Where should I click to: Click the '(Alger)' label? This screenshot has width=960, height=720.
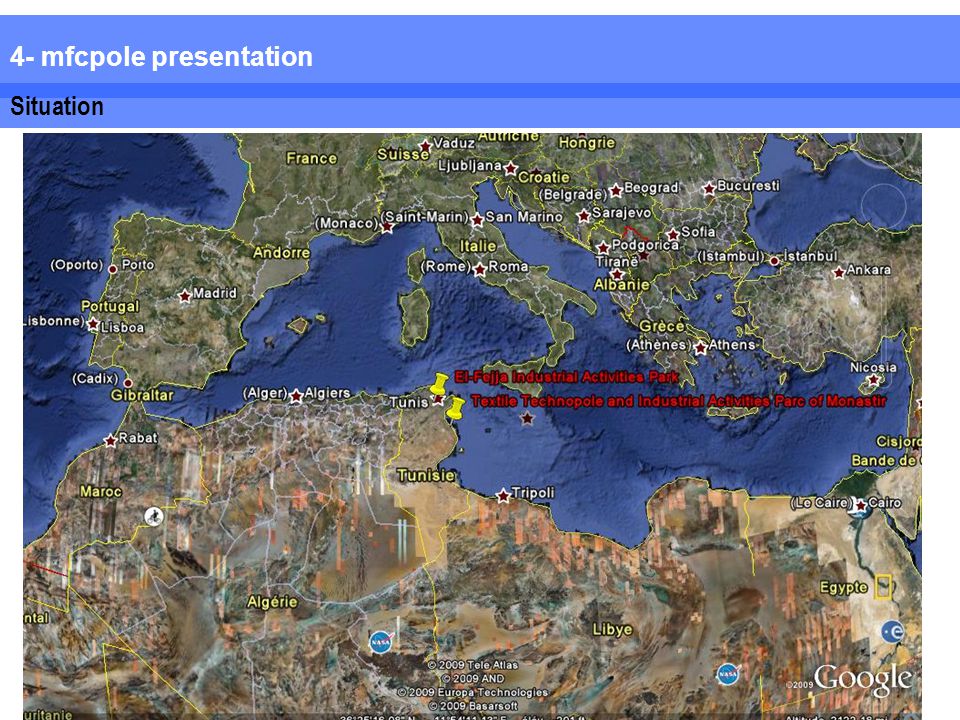click(x=265, y=392)
